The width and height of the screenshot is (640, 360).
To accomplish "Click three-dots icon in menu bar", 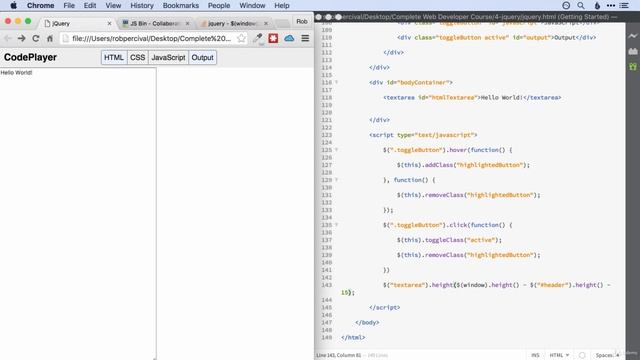I will (611, 5).
